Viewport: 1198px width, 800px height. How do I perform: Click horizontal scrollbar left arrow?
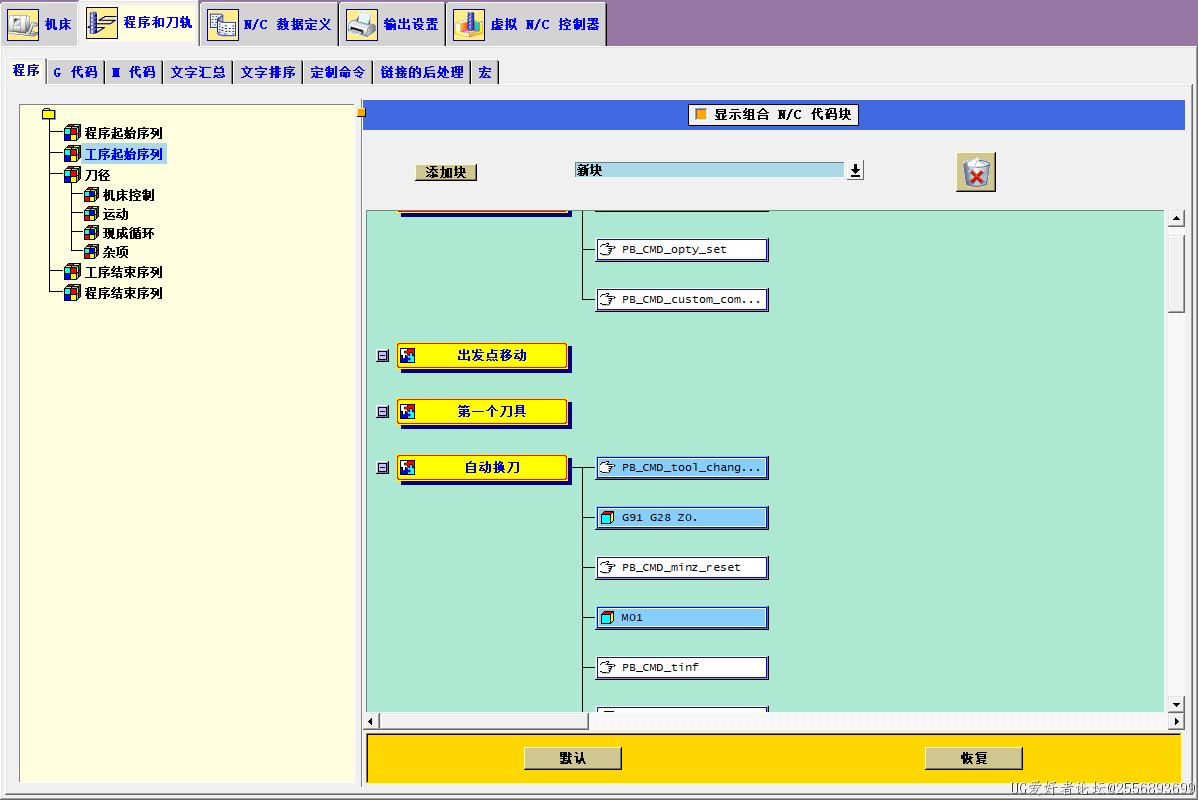tap(371, 721)
